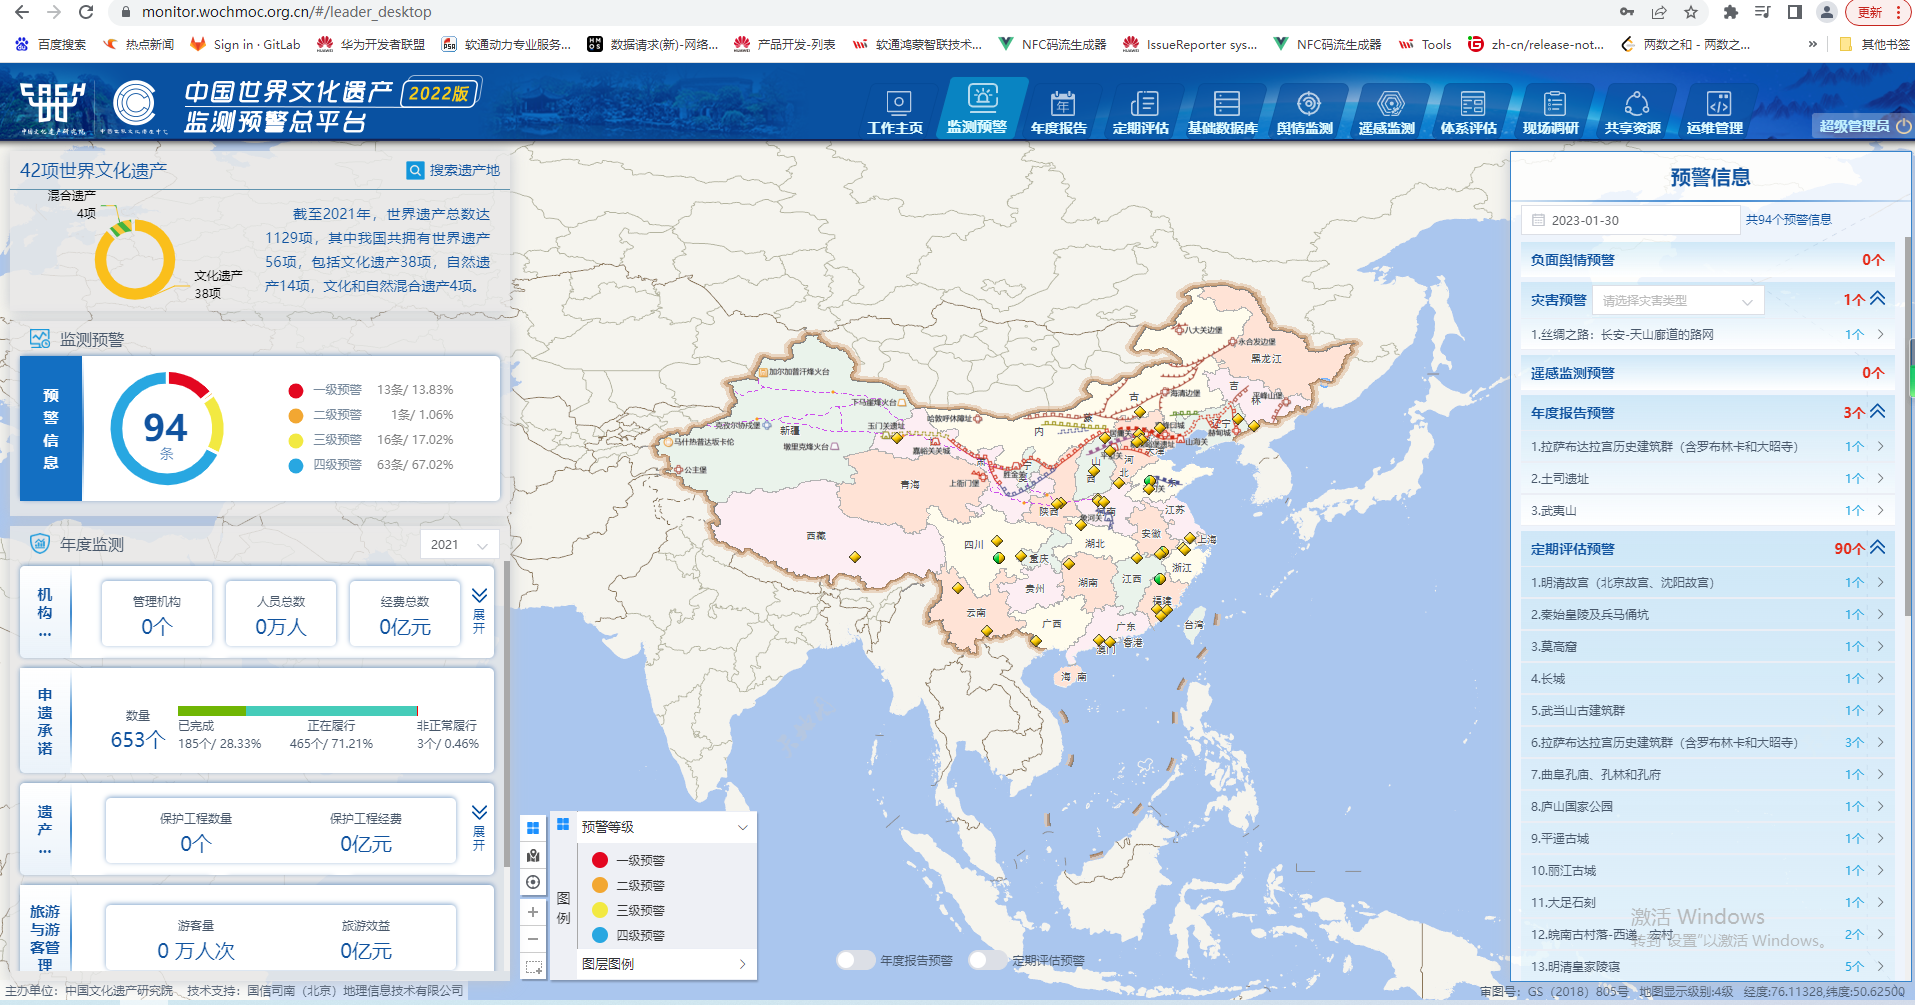The image size is (1915, 1005).
Task: Open the 年度报告 tab
Action: coord(1059,112)
